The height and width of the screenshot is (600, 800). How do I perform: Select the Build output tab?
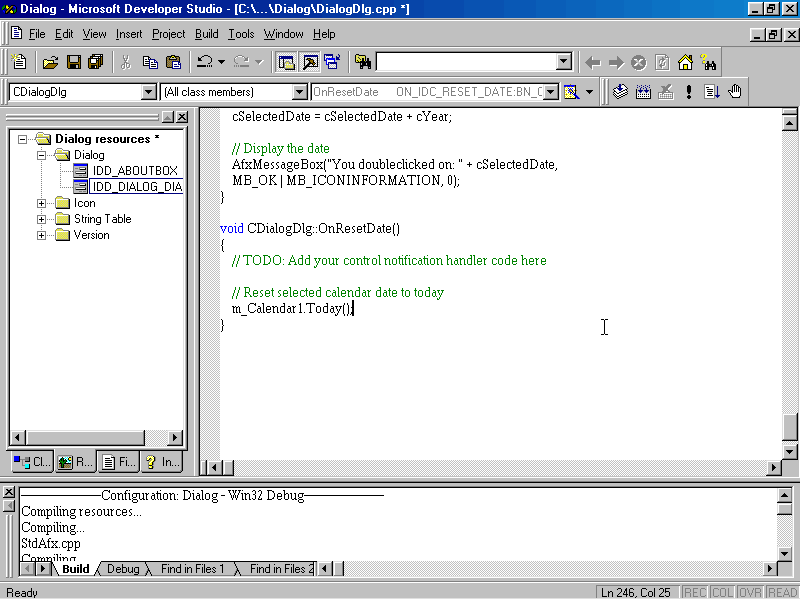click(x=76, y=569)
